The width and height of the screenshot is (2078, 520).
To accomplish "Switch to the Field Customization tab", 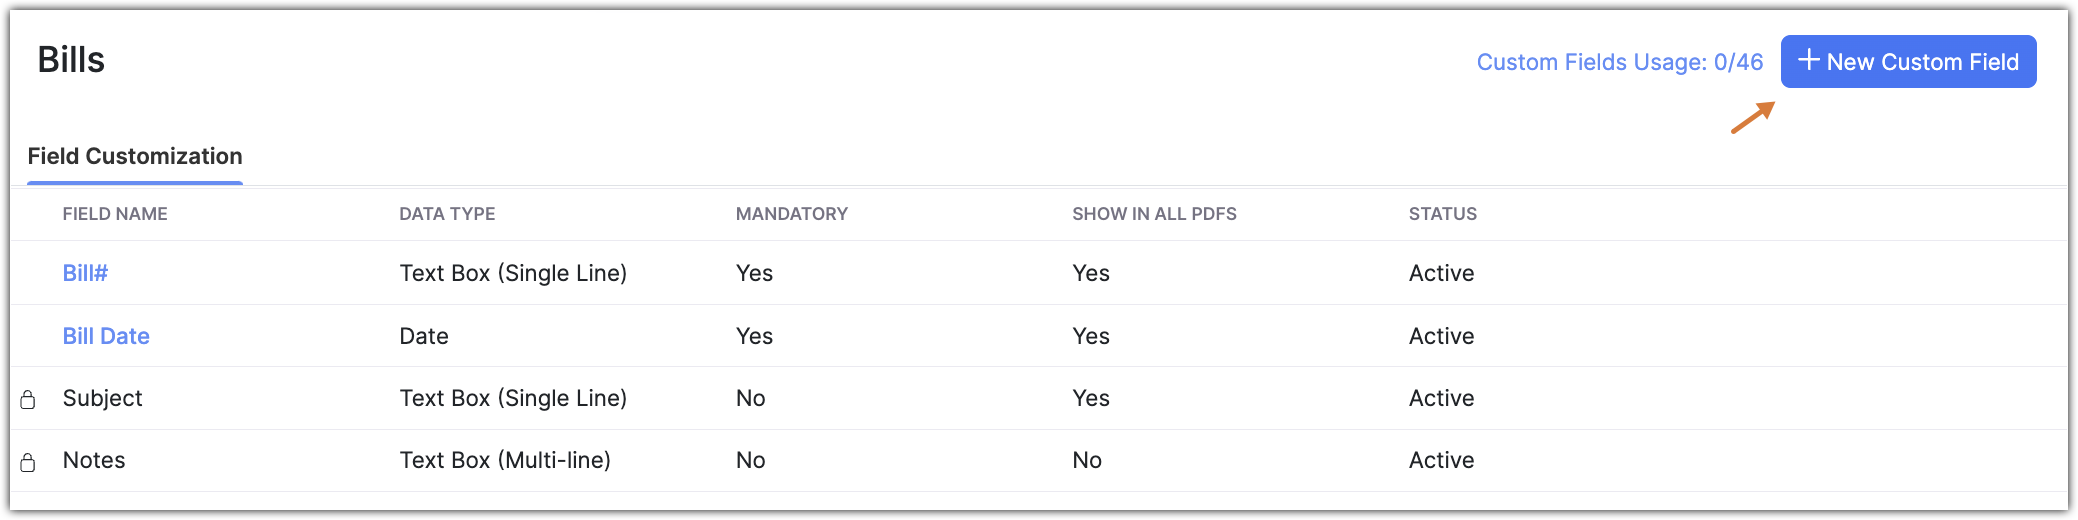I will [x=135, y=157].
